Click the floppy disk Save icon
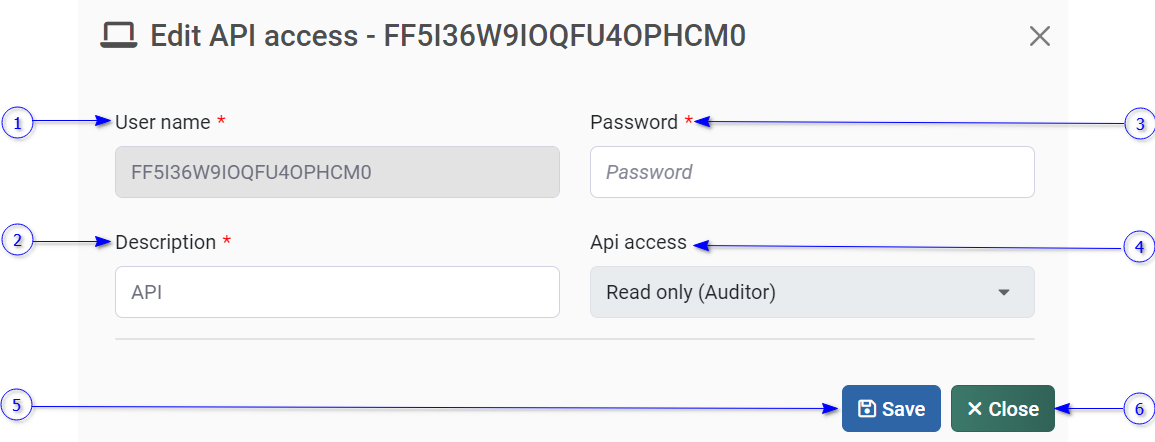 (867, 409)
